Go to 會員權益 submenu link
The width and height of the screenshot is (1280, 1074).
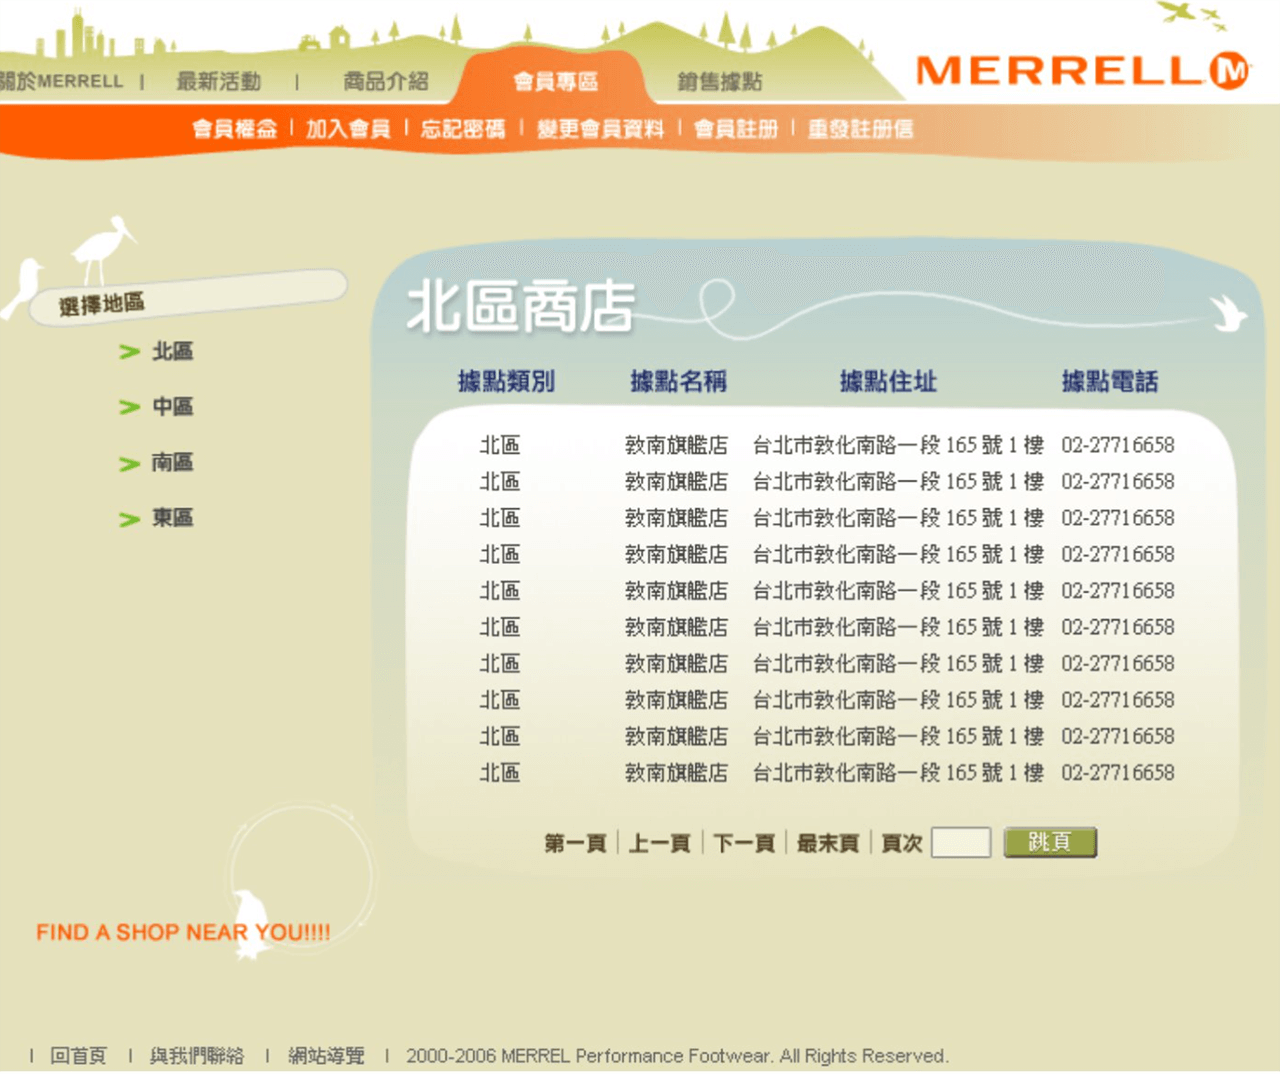pos(235,129)
